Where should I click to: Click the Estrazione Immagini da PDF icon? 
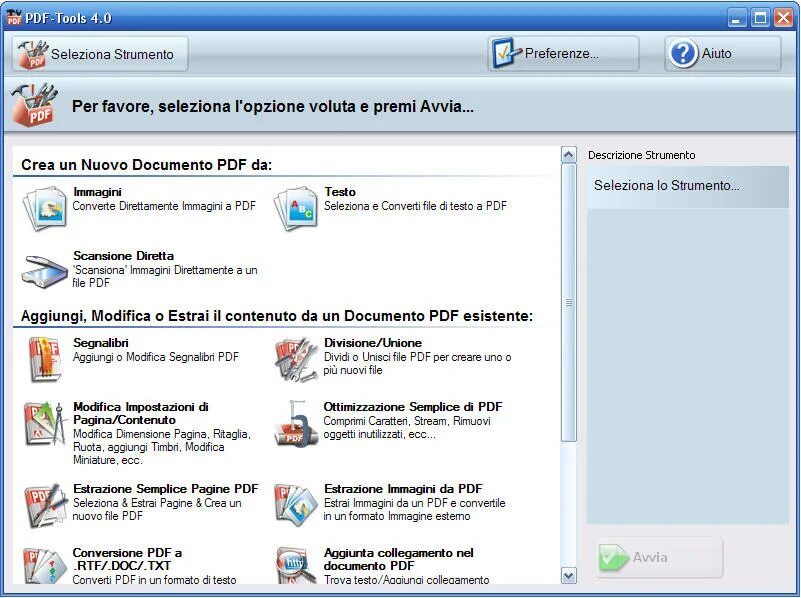pos(296,506)
